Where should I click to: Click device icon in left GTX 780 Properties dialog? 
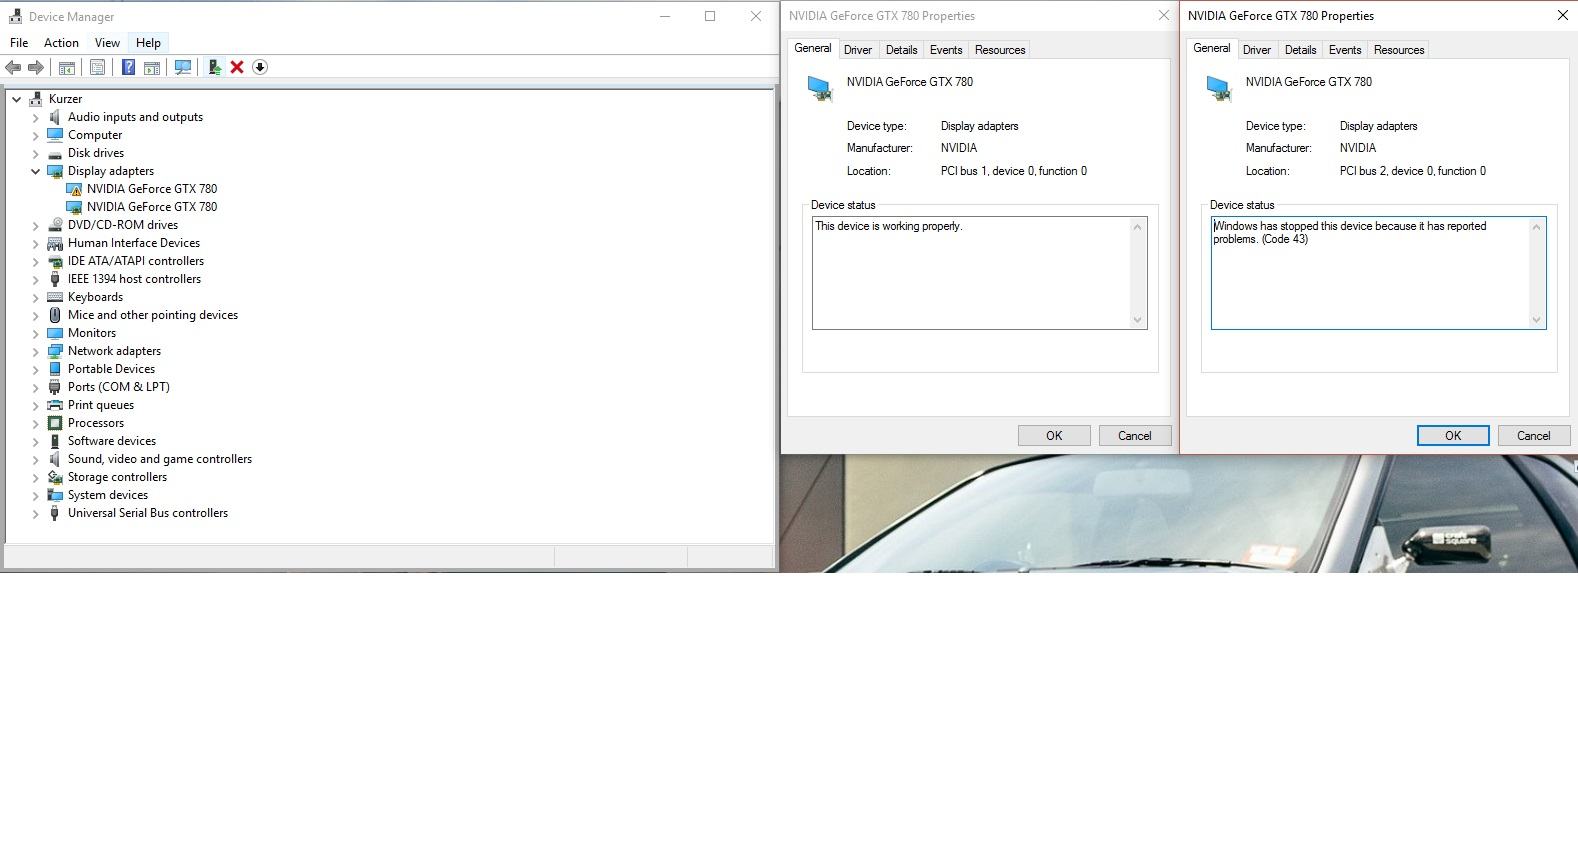pyautogui.click(x=820, y=88)
